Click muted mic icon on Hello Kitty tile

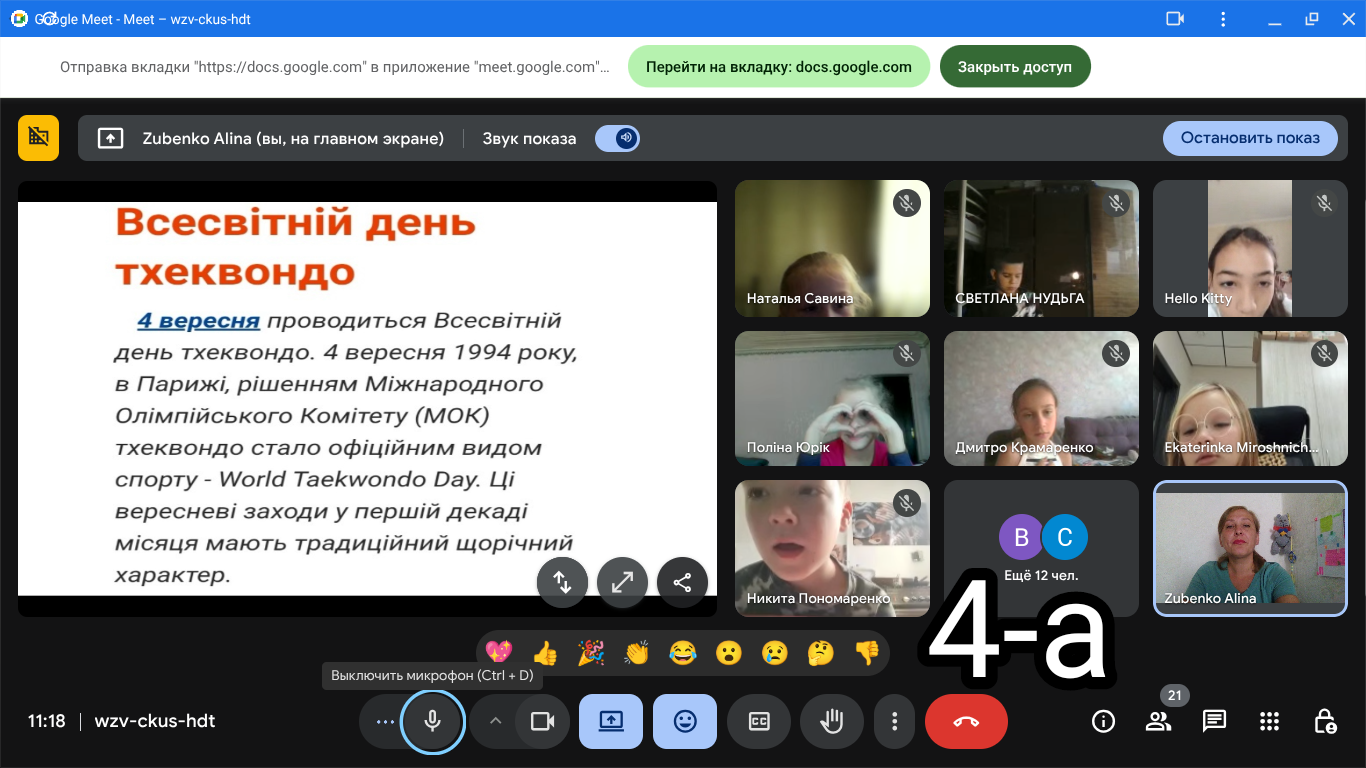point(1324,203)
